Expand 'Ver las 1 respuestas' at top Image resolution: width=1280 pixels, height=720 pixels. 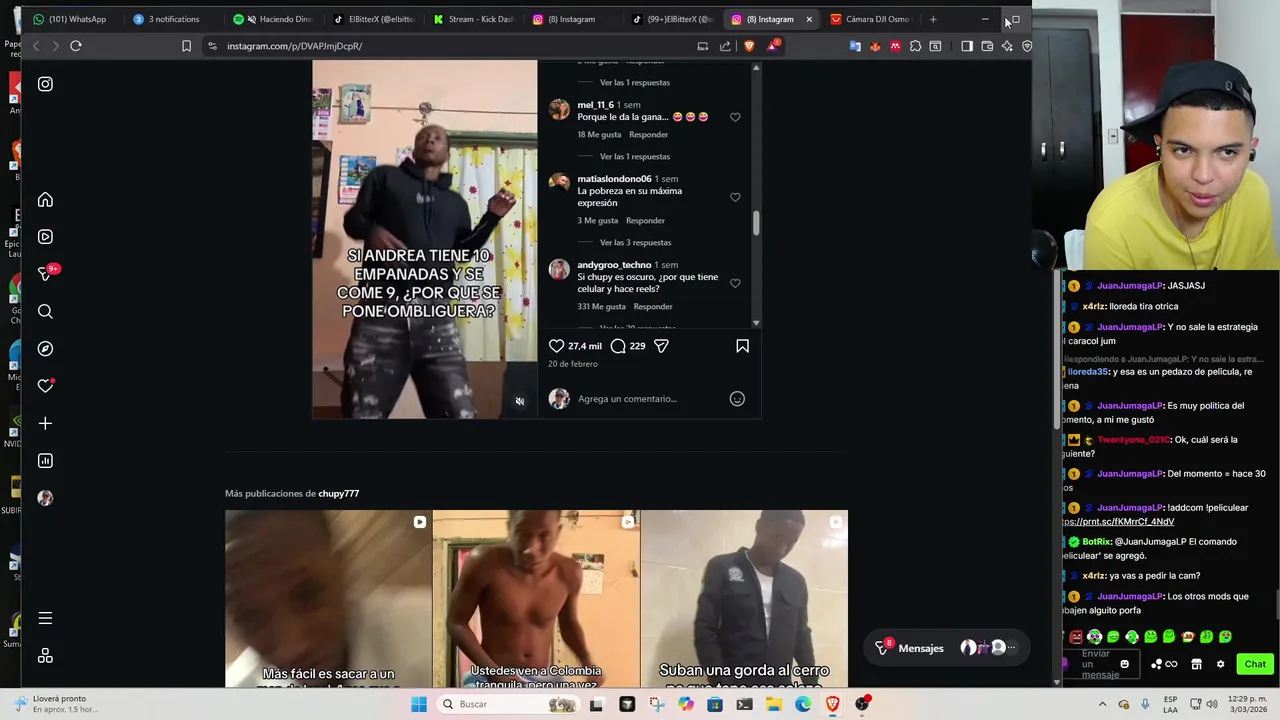click(x=635, y=83)
